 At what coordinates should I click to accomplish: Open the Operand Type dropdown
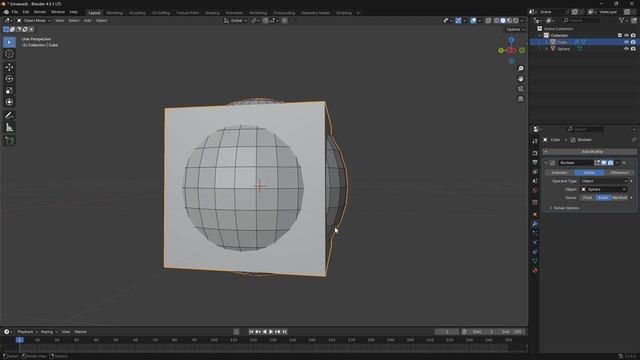pos(604,181)
